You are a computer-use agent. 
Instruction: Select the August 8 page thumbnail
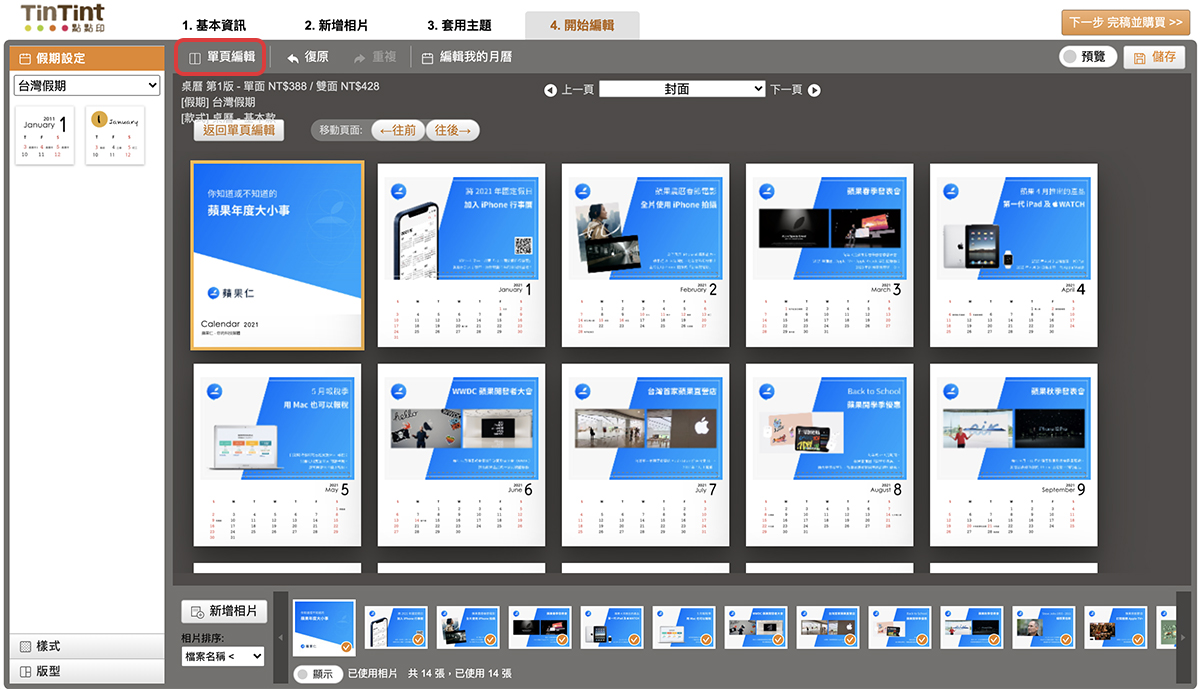(x=830, y=455)
